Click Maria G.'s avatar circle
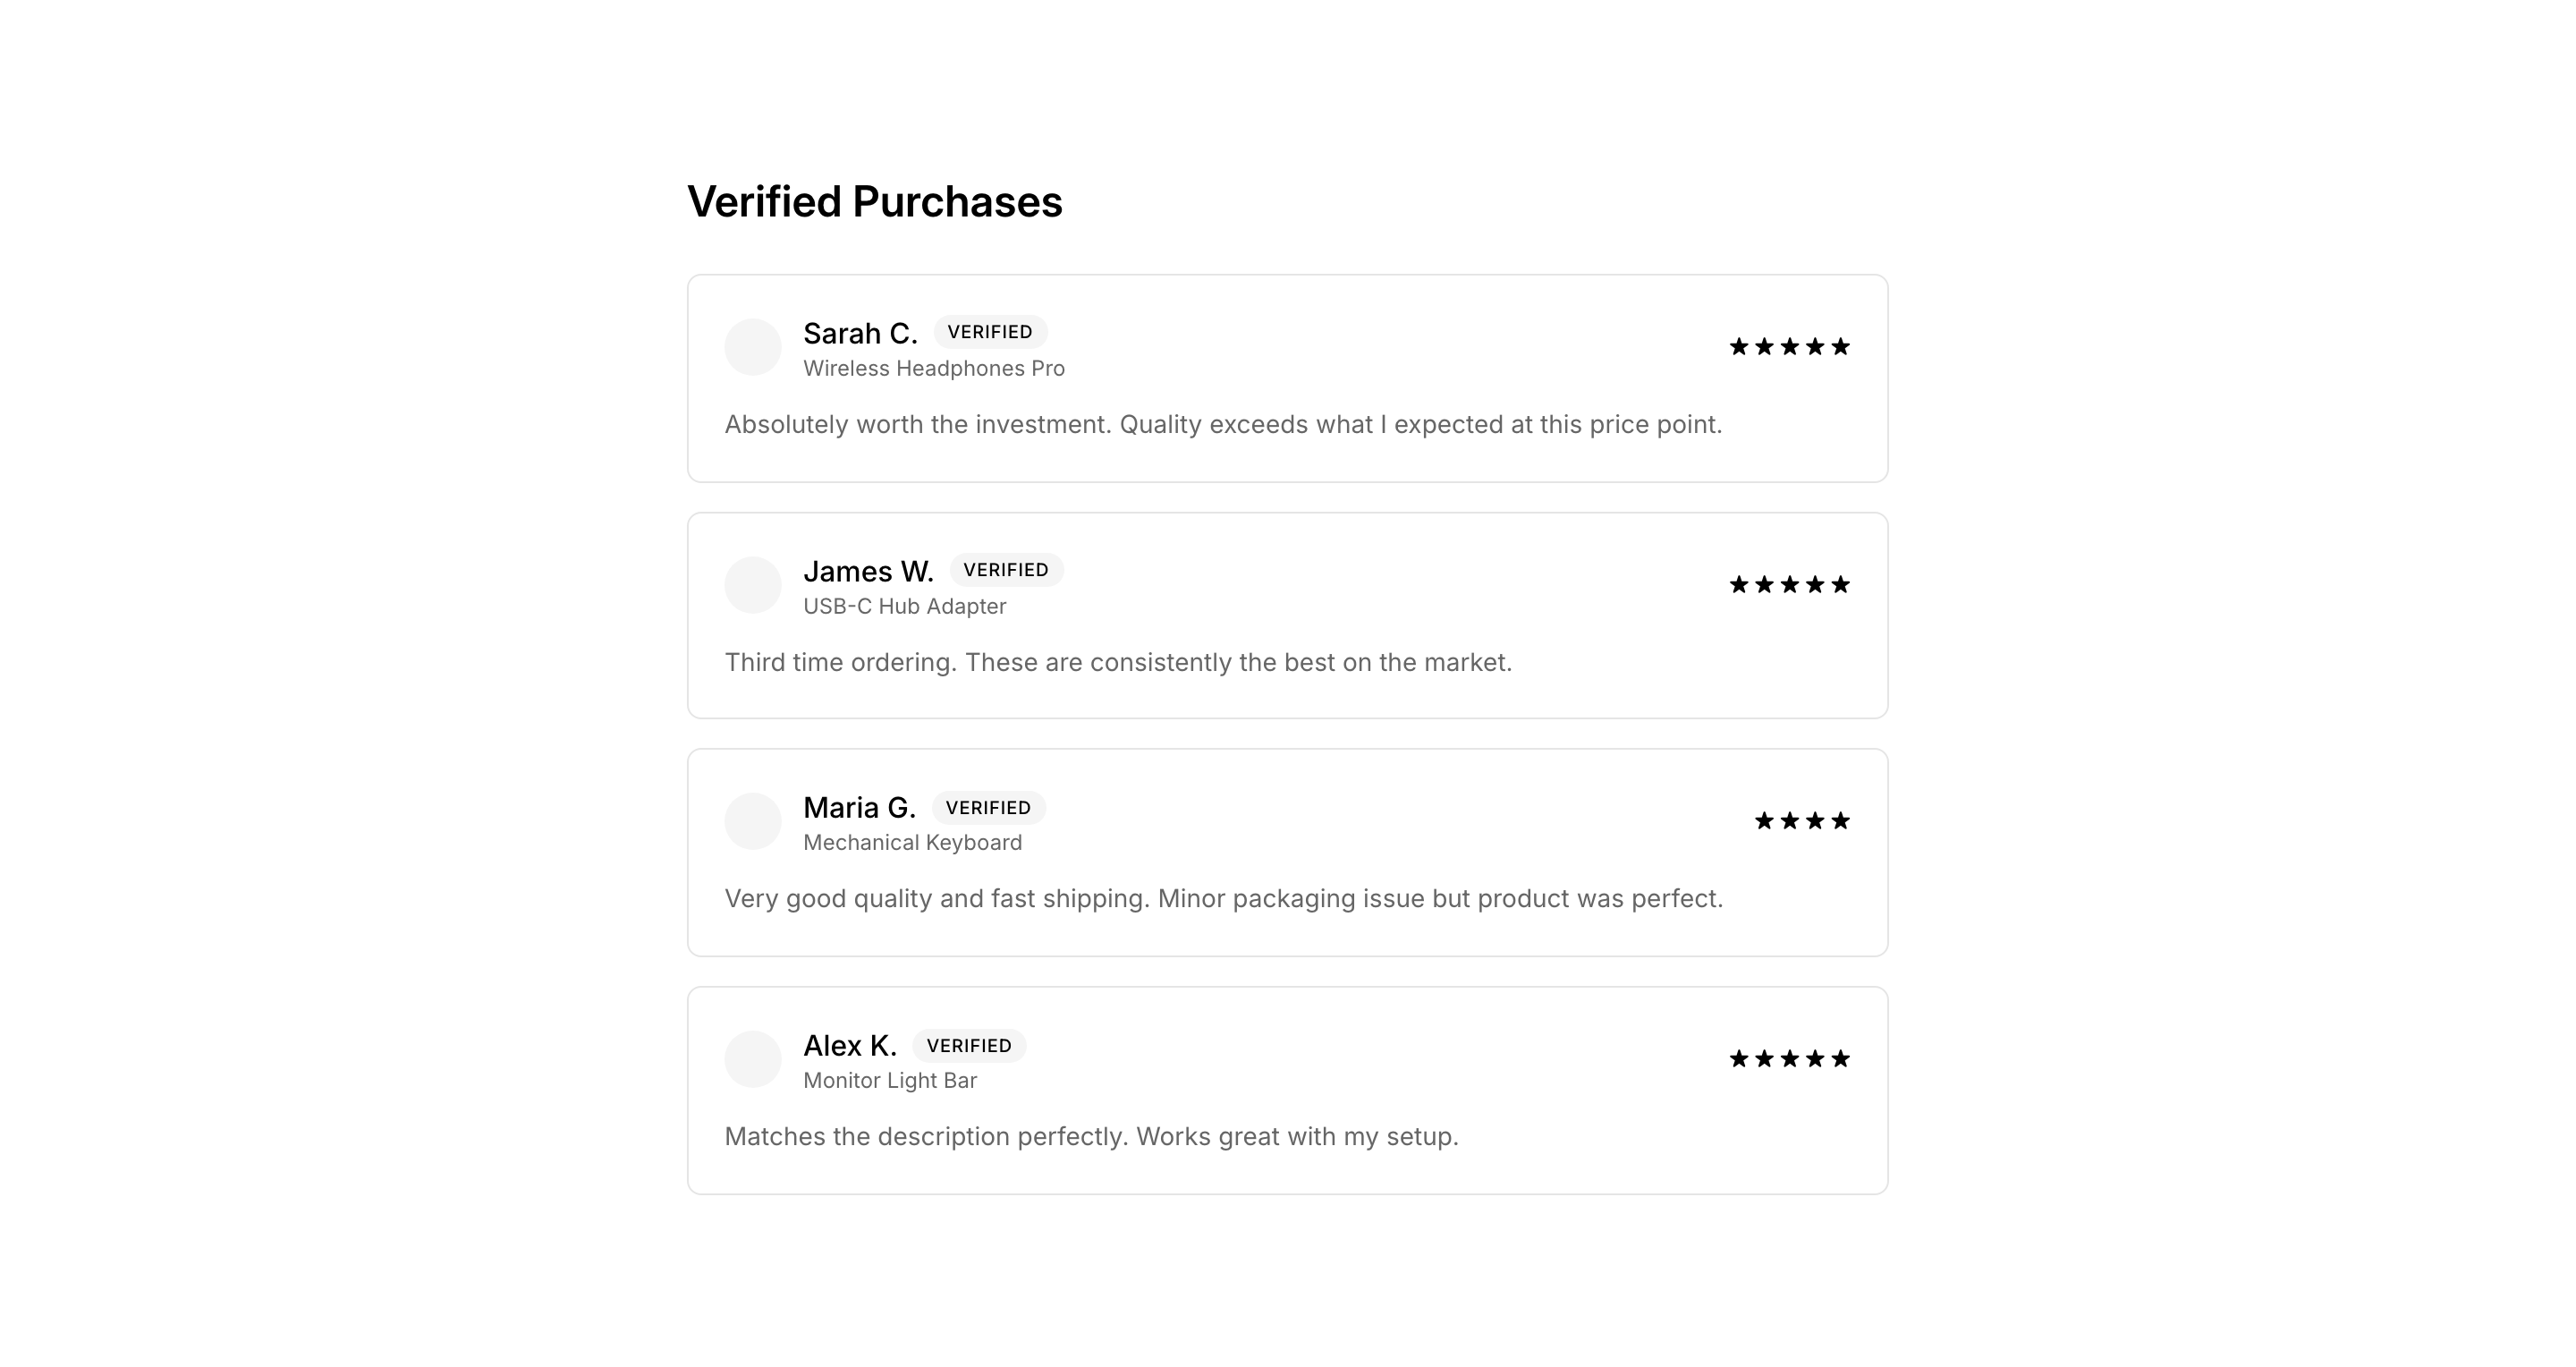2576x1367 pixels. 752,821
